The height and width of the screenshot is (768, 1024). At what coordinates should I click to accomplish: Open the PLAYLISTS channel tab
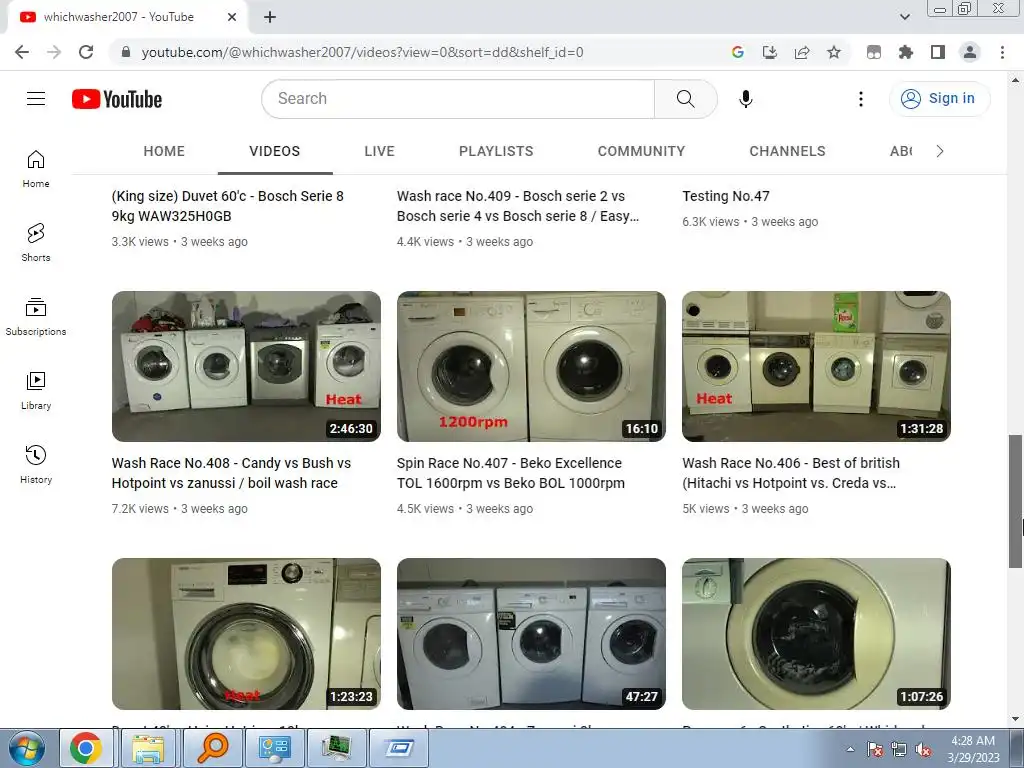(496, 152)
